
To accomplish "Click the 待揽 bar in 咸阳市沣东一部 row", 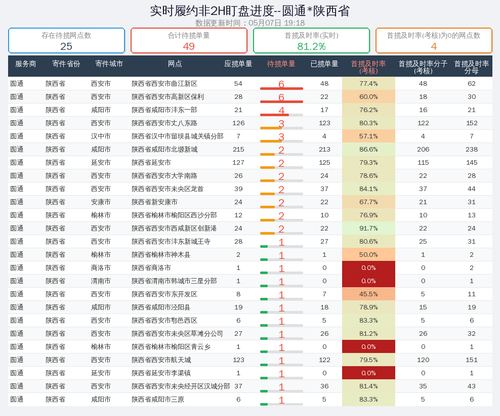I will (281, 115).
